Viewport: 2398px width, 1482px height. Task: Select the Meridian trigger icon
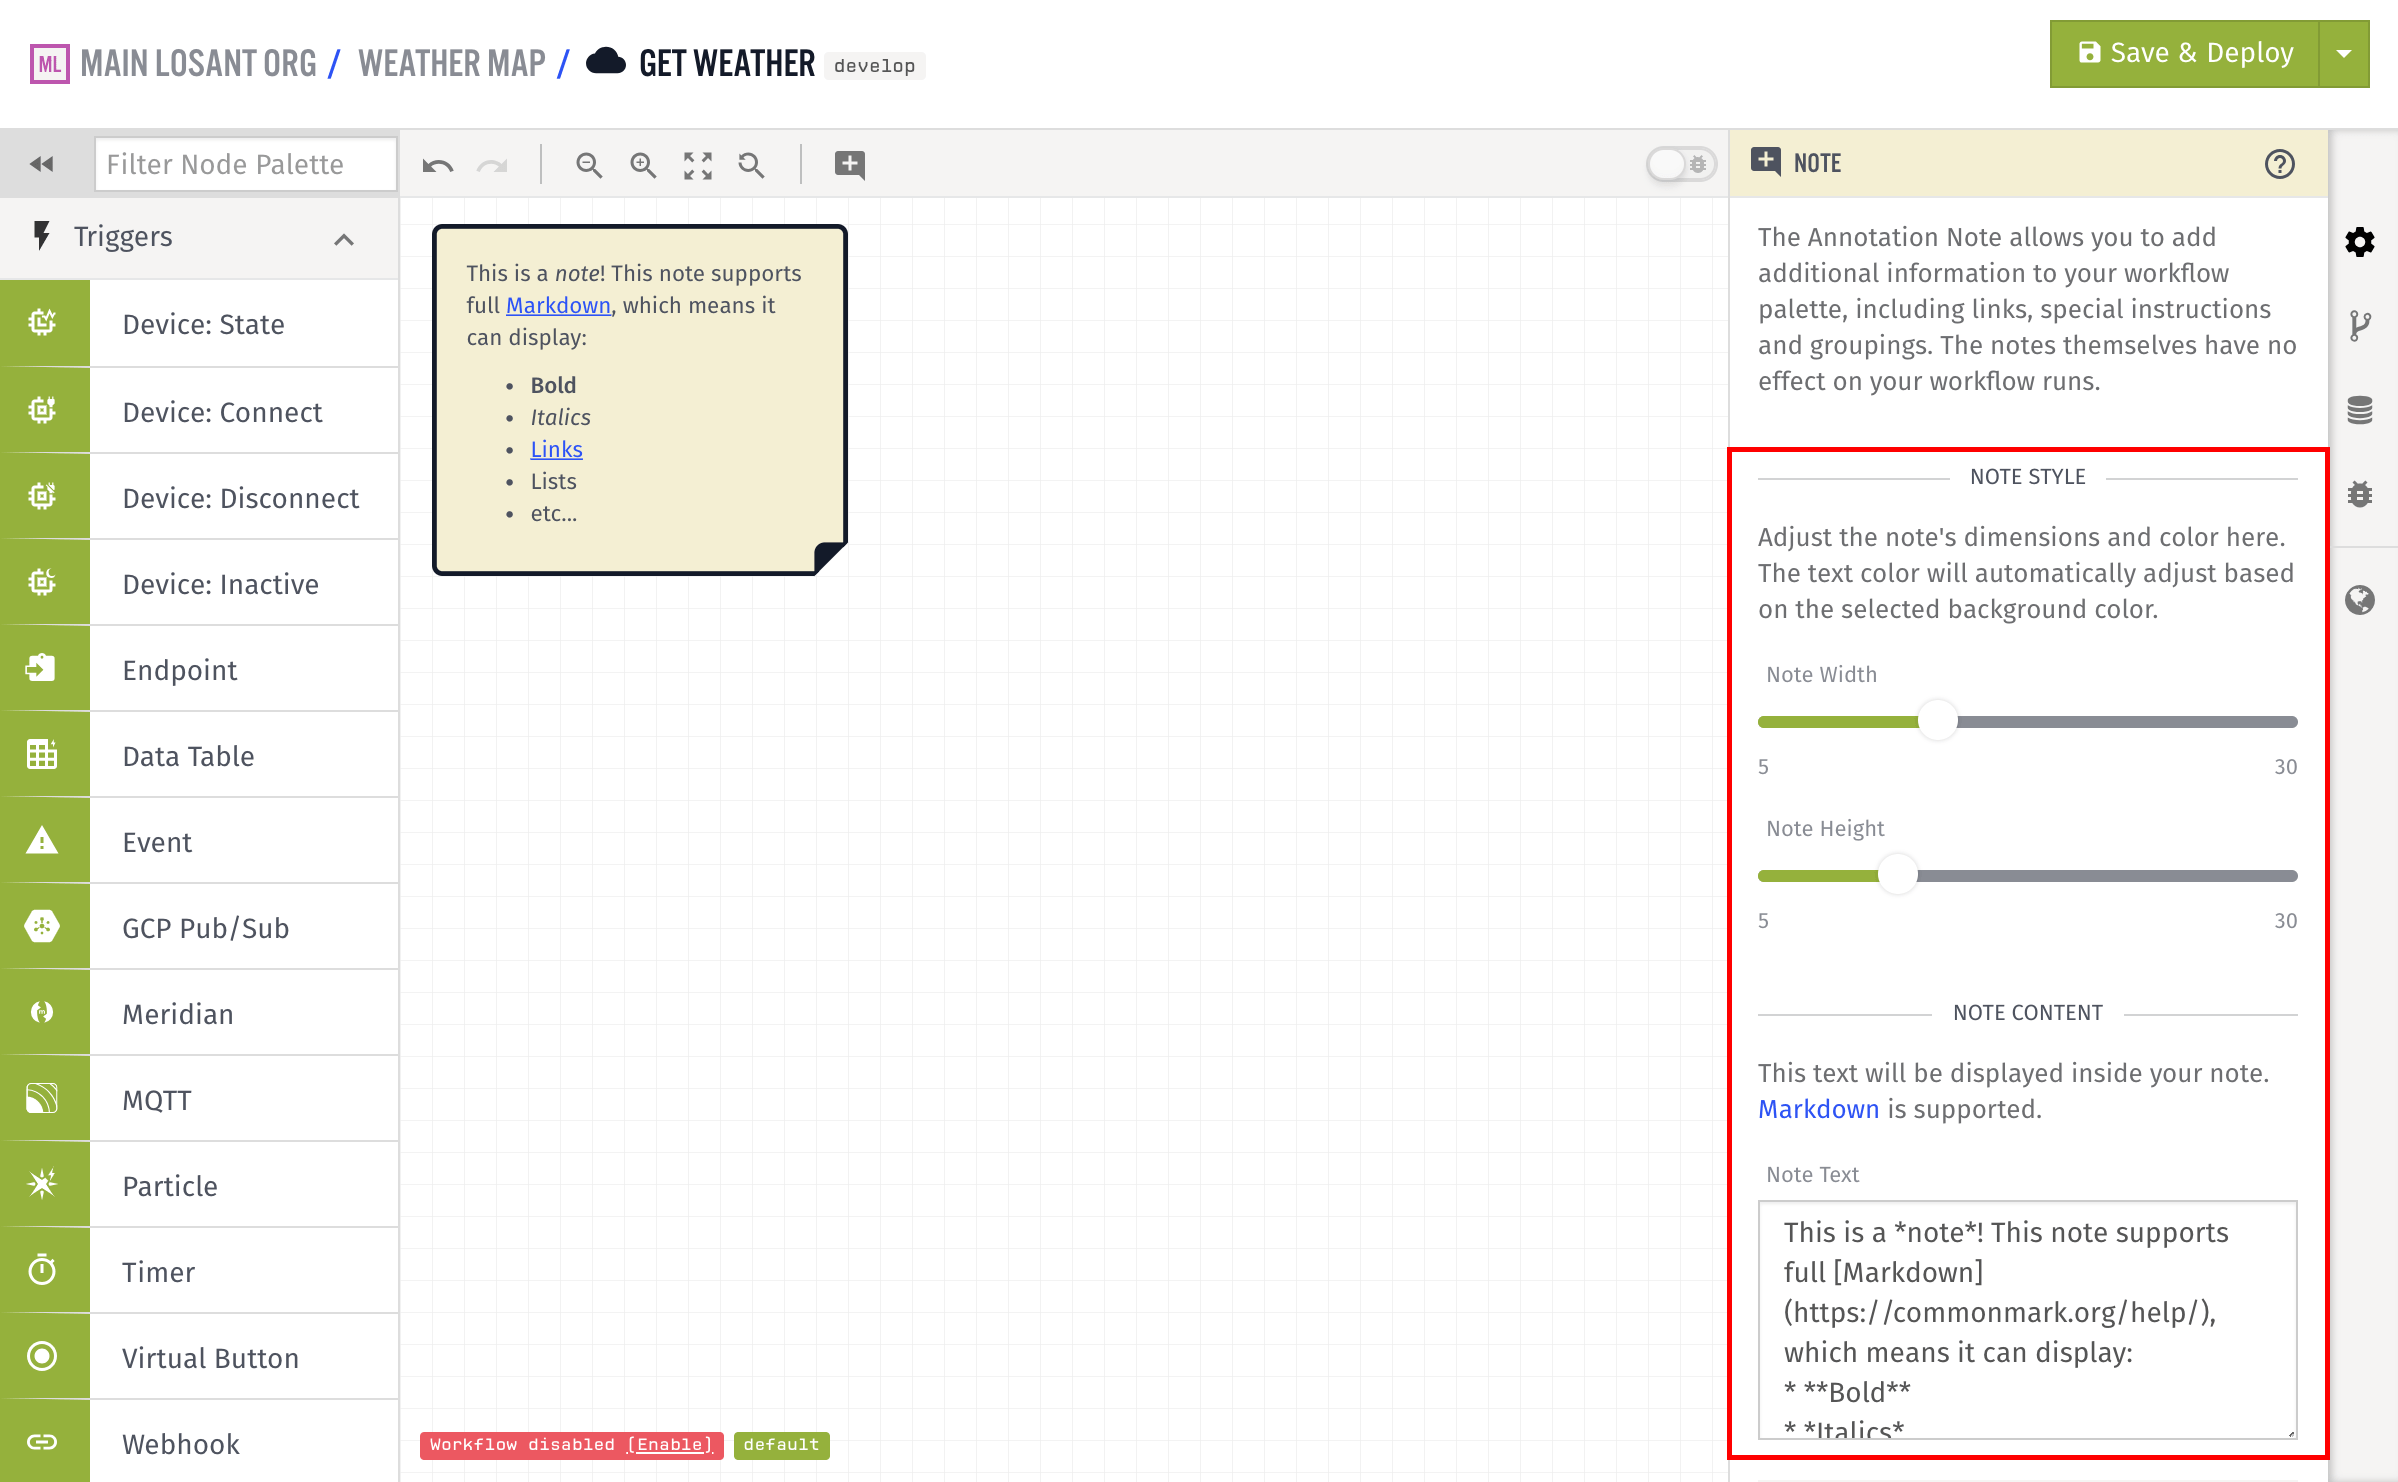[x=45, y=1013]
